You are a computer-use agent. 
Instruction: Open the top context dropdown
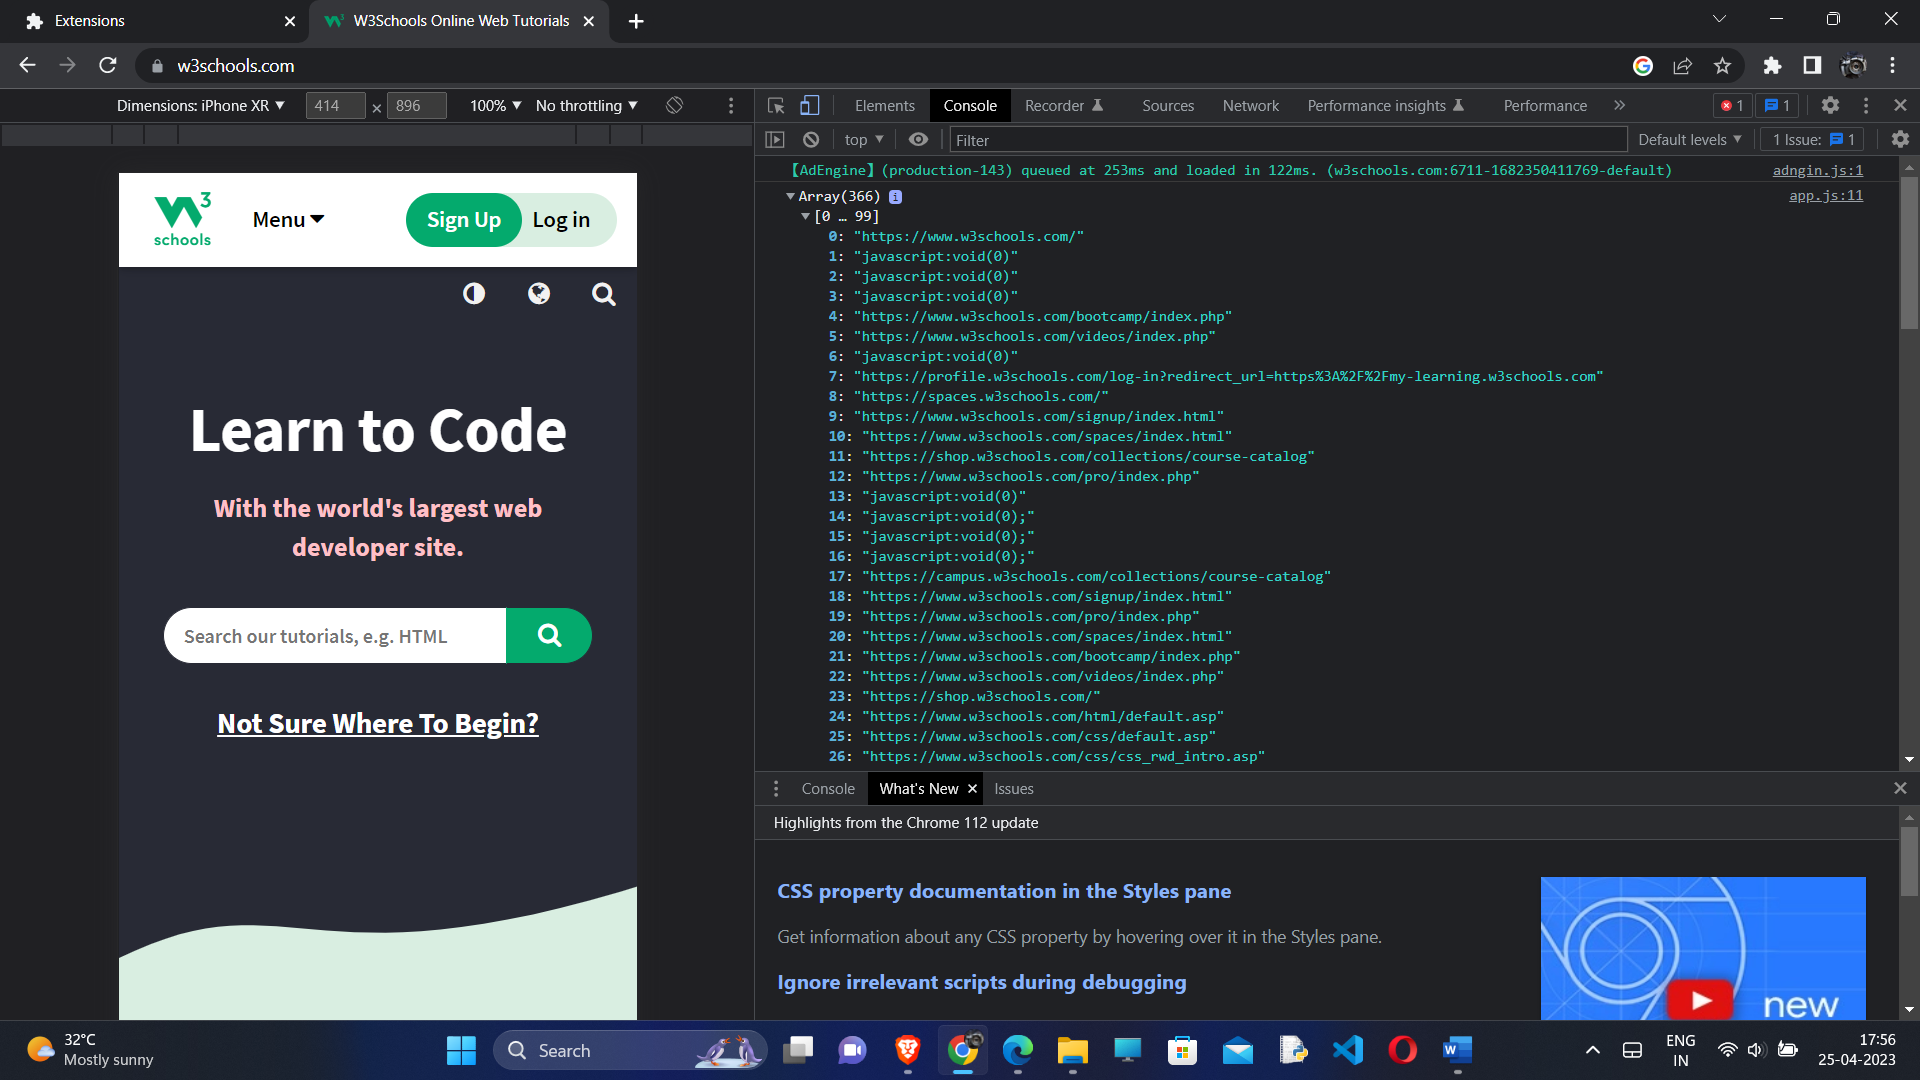tap(864, 140)
